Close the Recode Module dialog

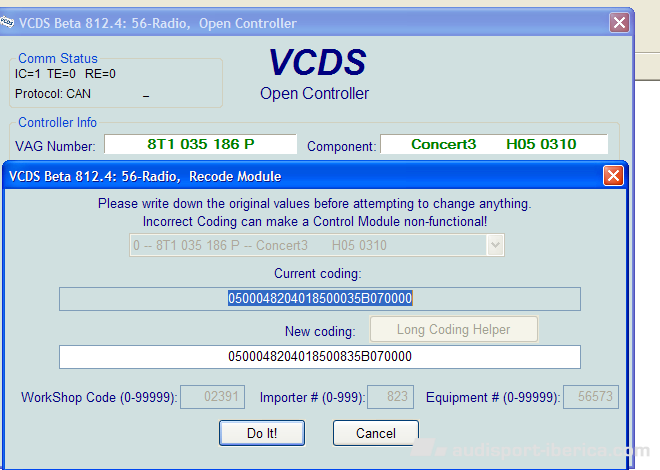(613, 175)
